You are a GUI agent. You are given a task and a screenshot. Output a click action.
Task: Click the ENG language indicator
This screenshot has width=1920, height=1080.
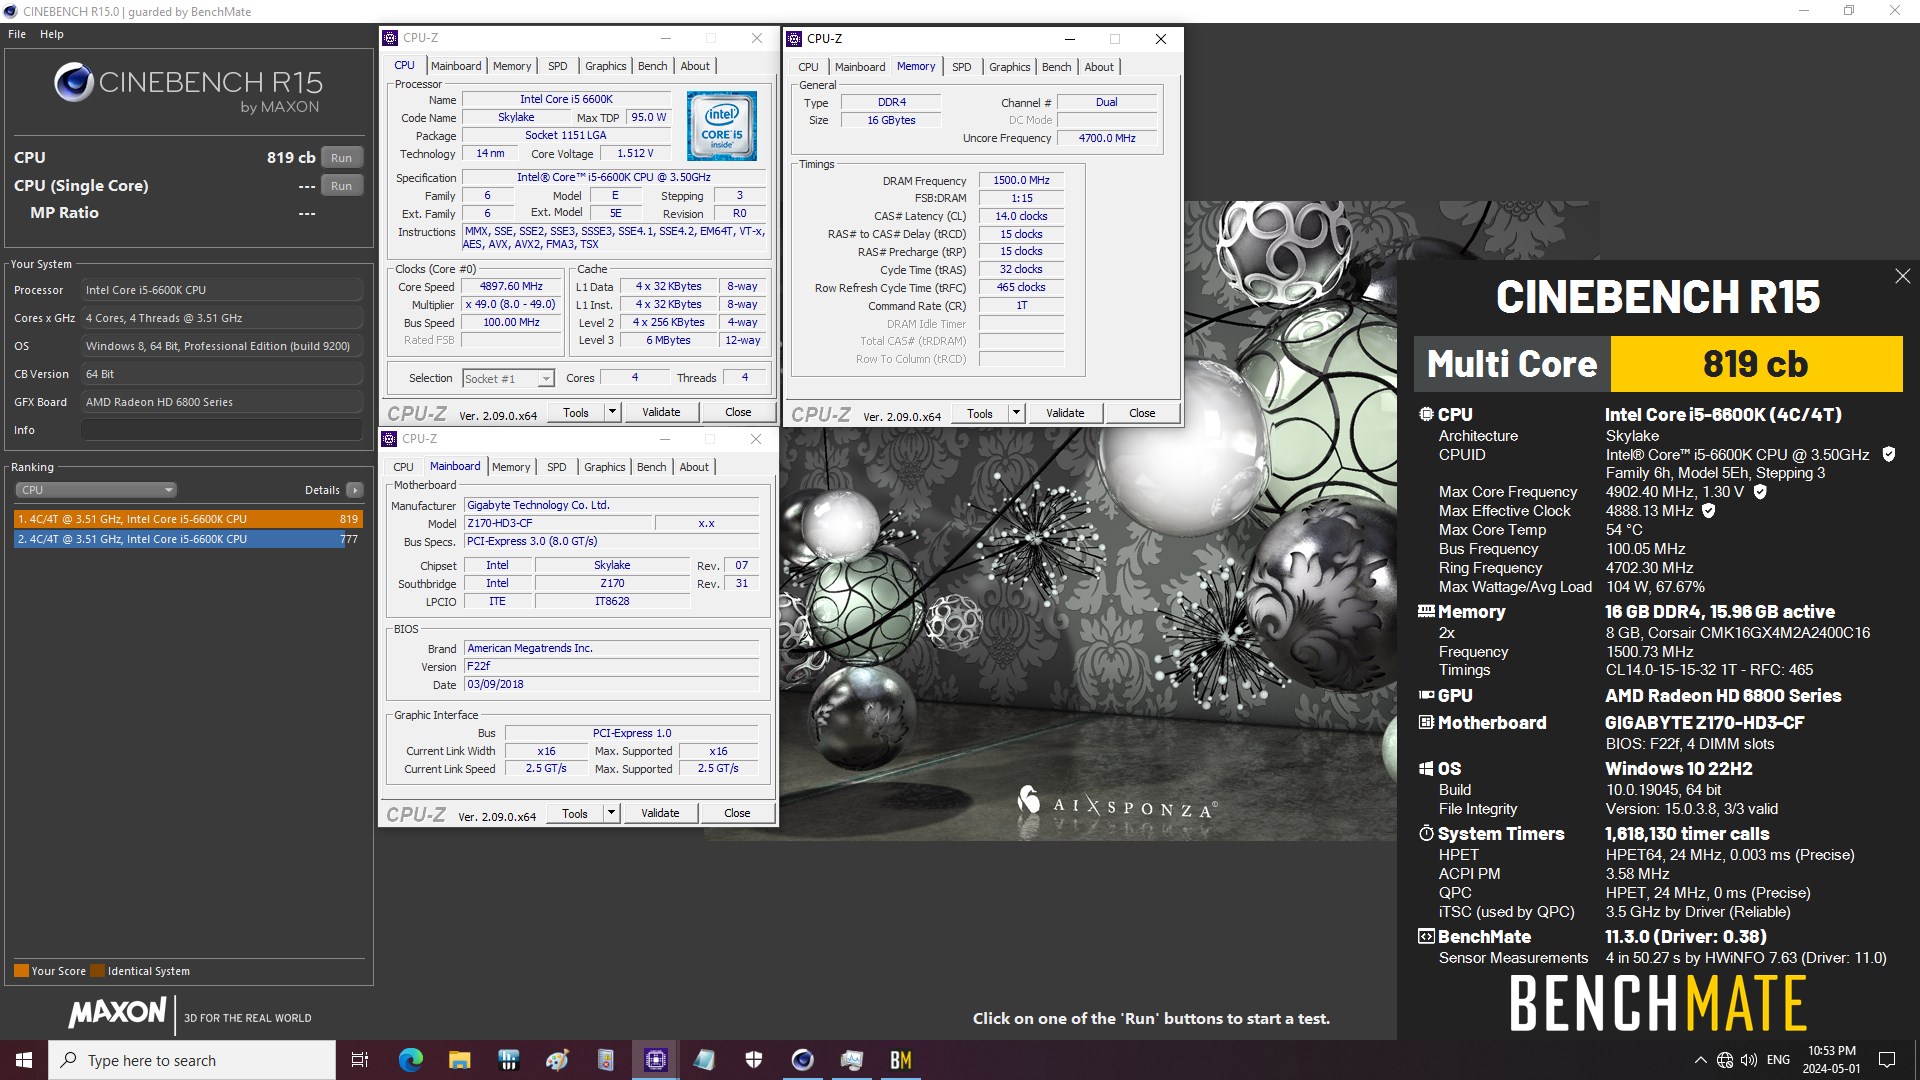[x=1778, y=1060]
